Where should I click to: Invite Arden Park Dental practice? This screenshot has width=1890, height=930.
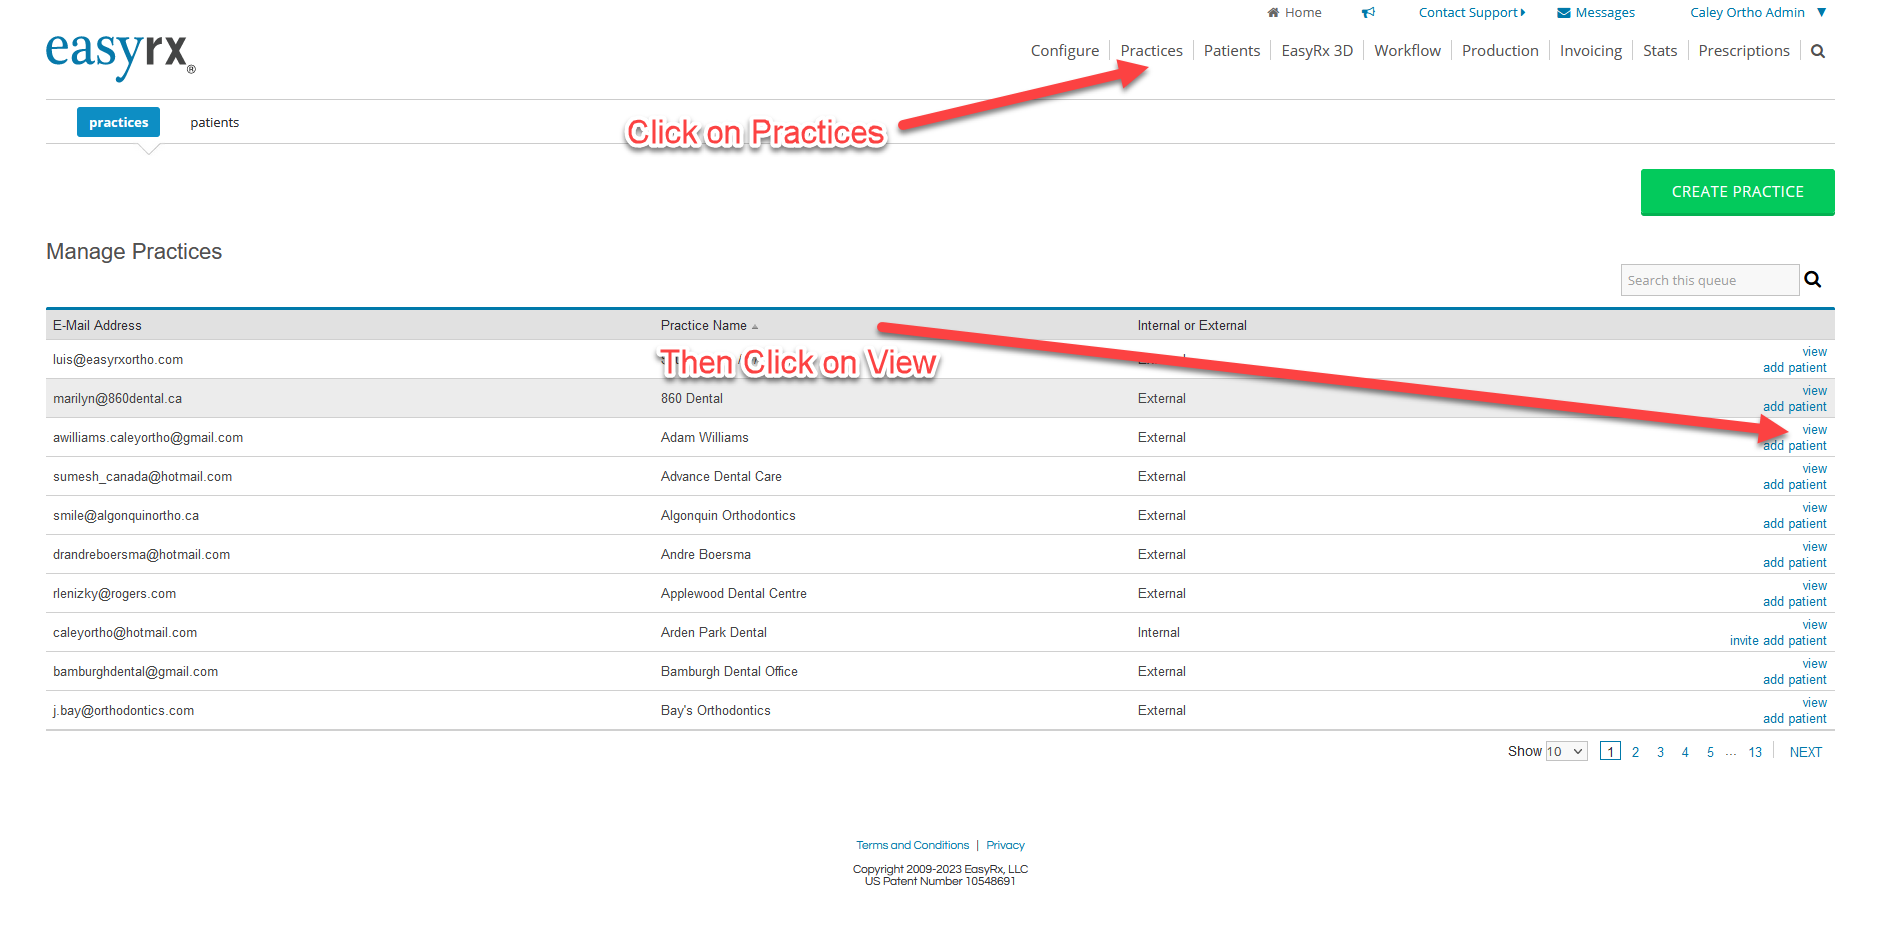[1744, 641]
